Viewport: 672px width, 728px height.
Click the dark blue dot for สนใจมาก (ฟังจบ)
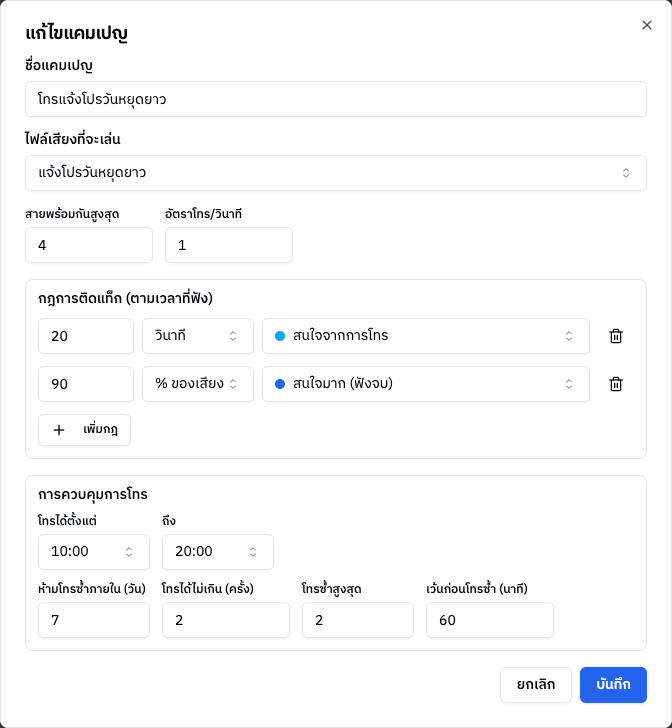point(280,384)
